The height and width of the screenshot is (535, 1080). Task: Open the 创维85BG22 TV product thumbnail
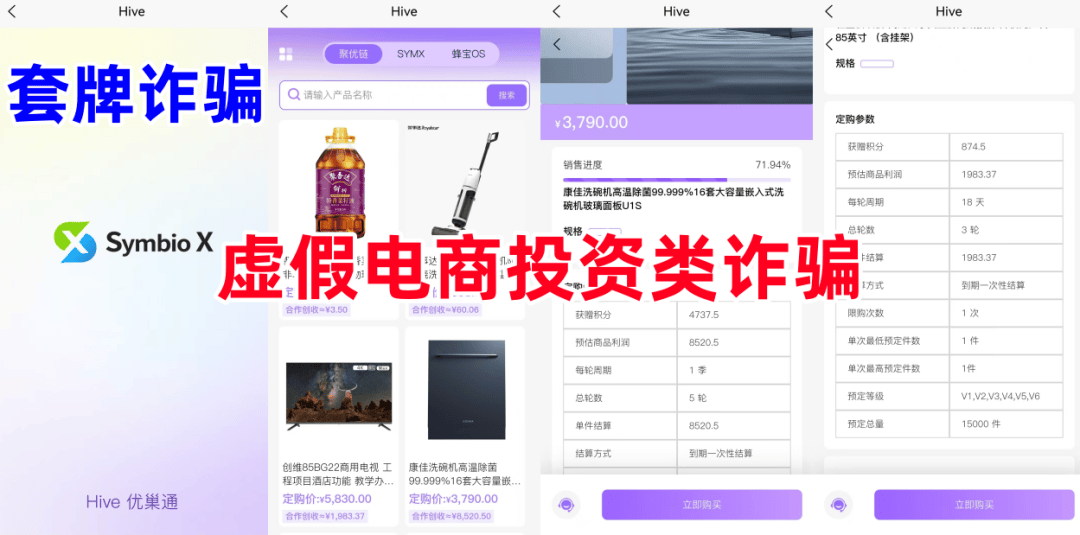pos(338,395)
